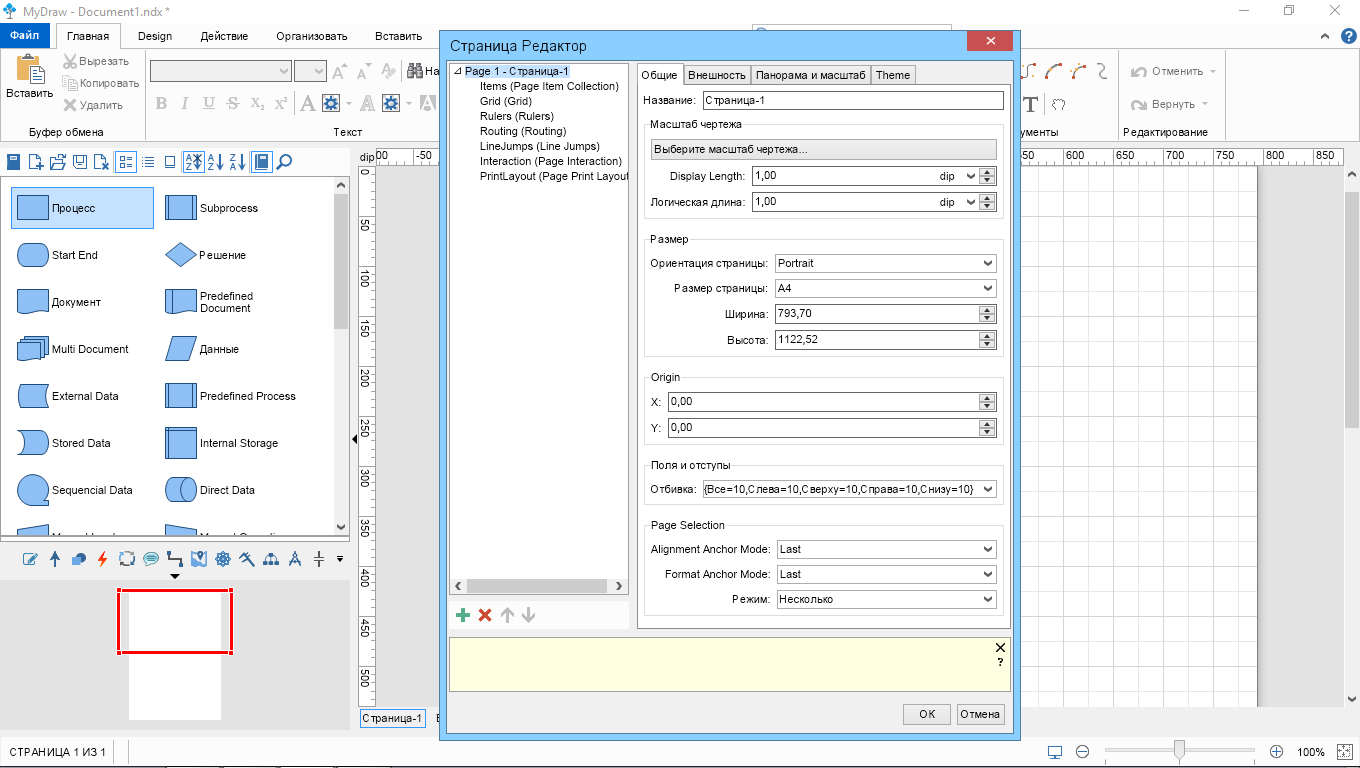Toggle the icons-and-labels list view button
The width and height of the screenshot is (1360, 768).
126,162
